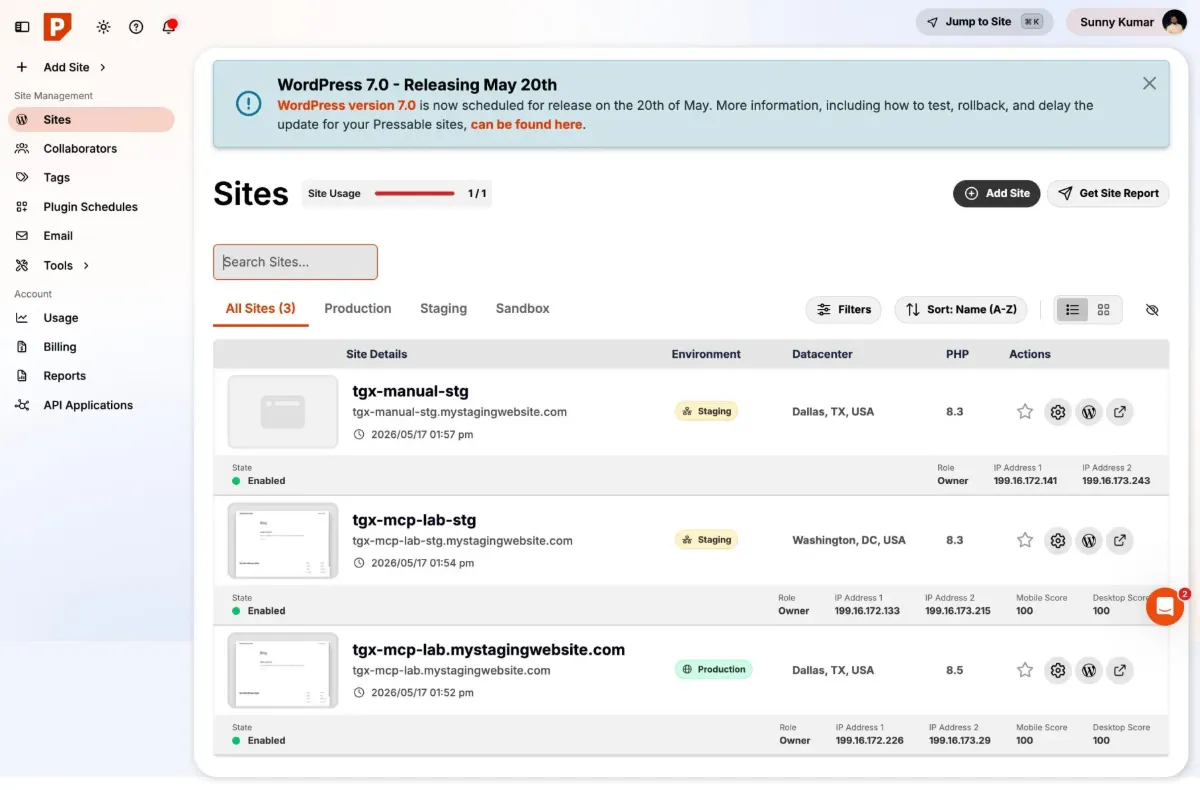
Task: Click the tgx-mcp-lab production site thumbnail
Action: [283, 670]
